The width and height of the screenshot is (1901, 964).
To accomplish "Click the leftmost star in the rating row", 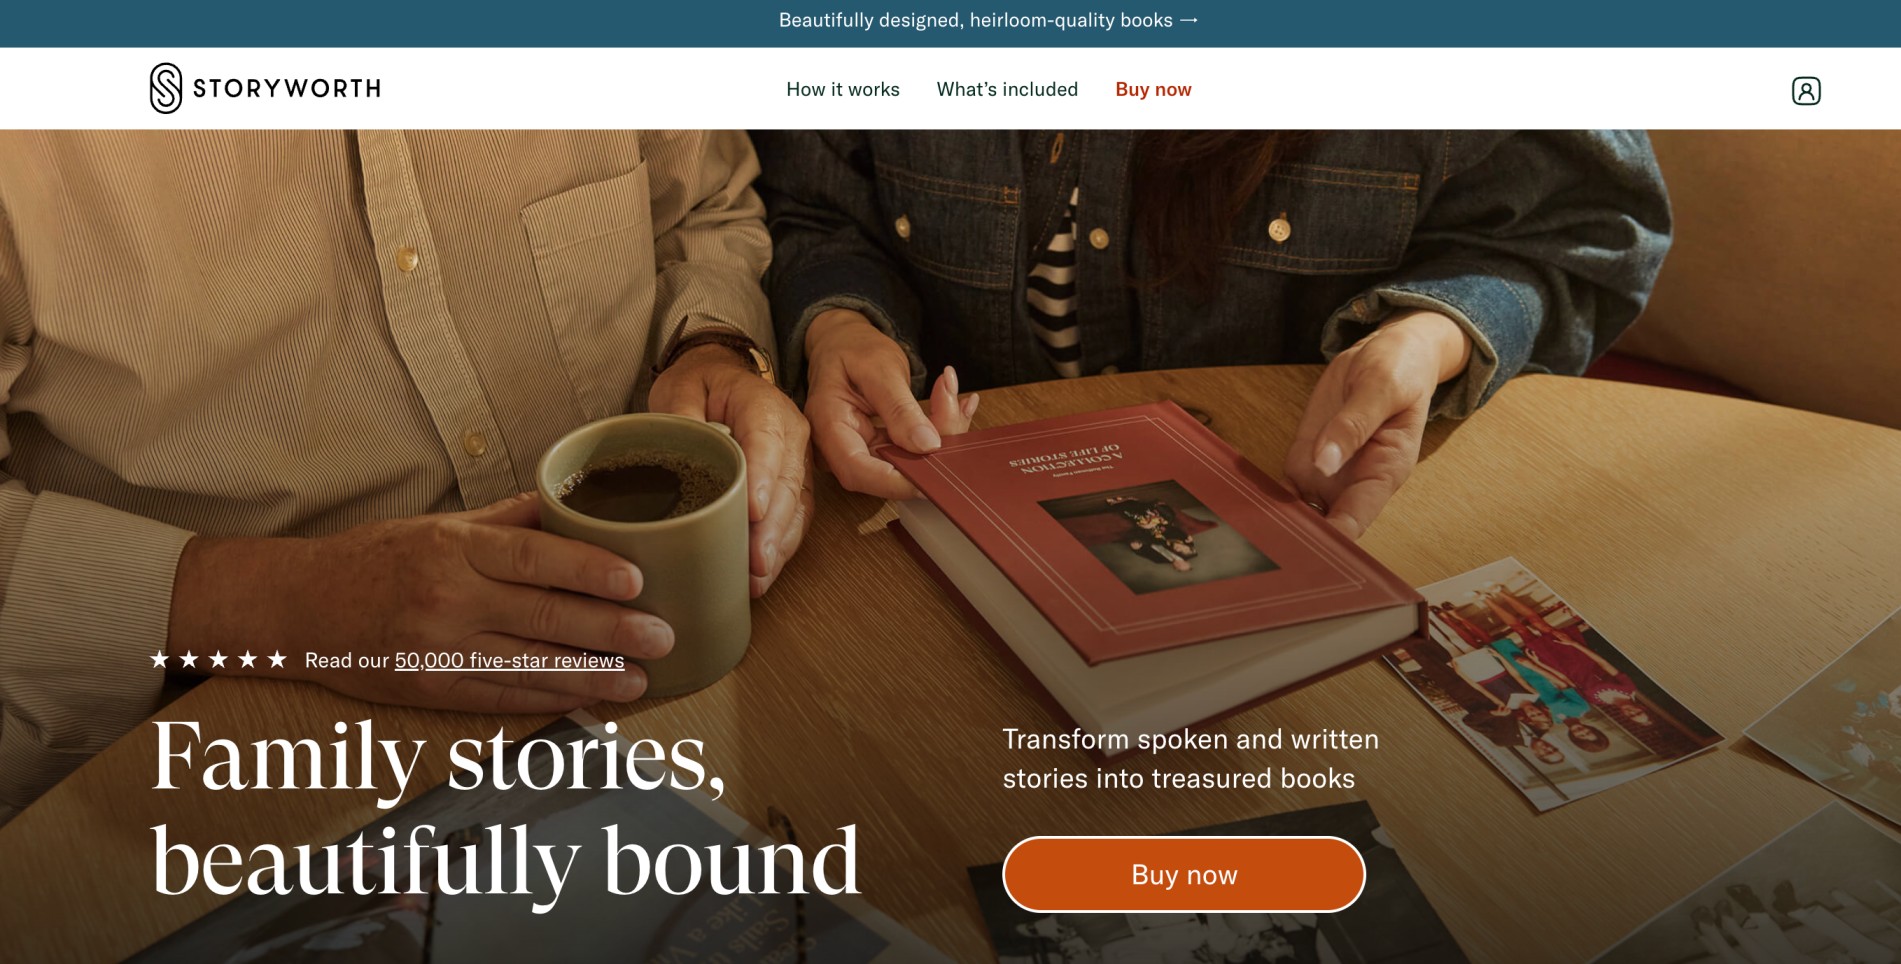I will coord(159,660).
